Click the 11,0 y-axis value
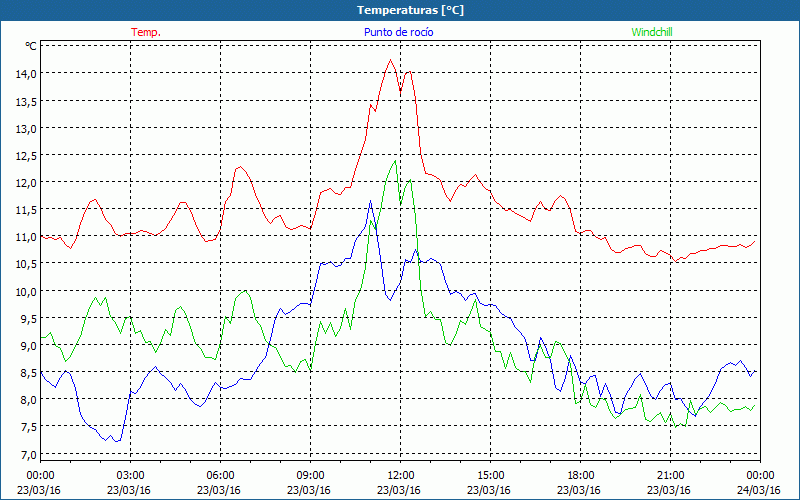The height and width of the screenshot is (500, 800). click(26, 237)
